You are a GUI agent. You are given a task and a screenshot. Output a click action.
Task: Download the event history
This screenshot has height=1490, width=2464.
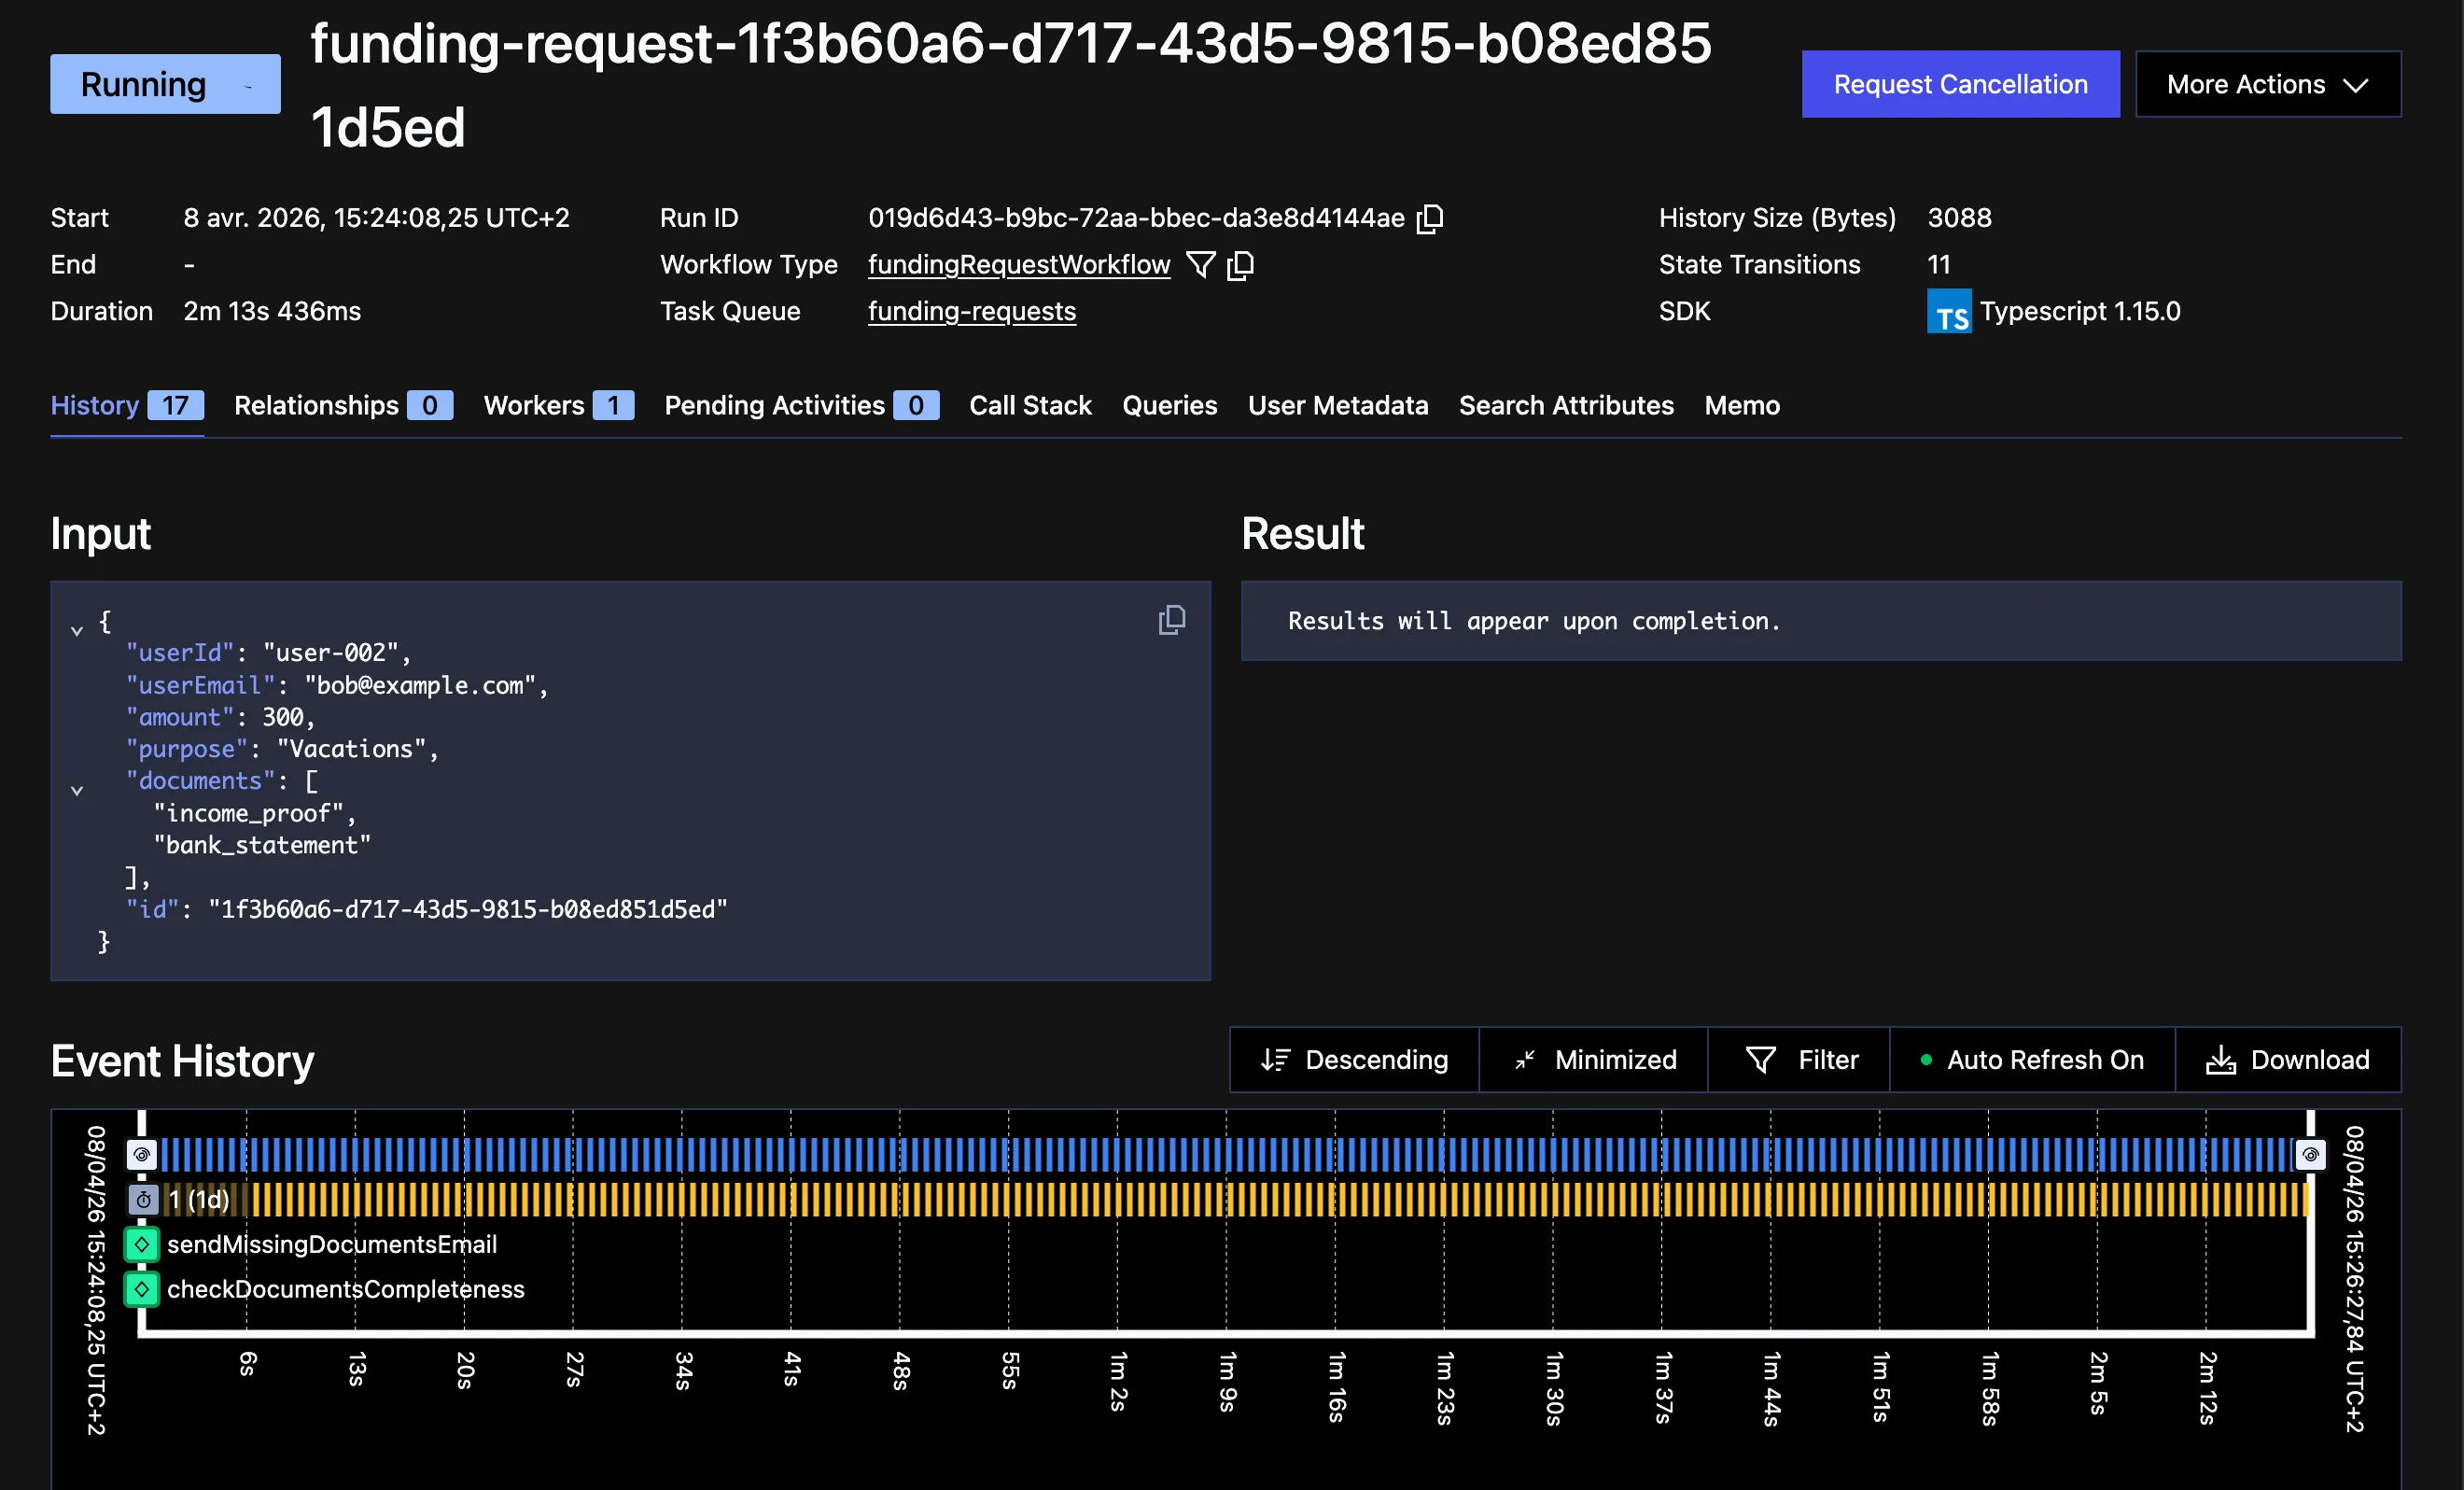pyautogui.click(x=2289, y=1059)
